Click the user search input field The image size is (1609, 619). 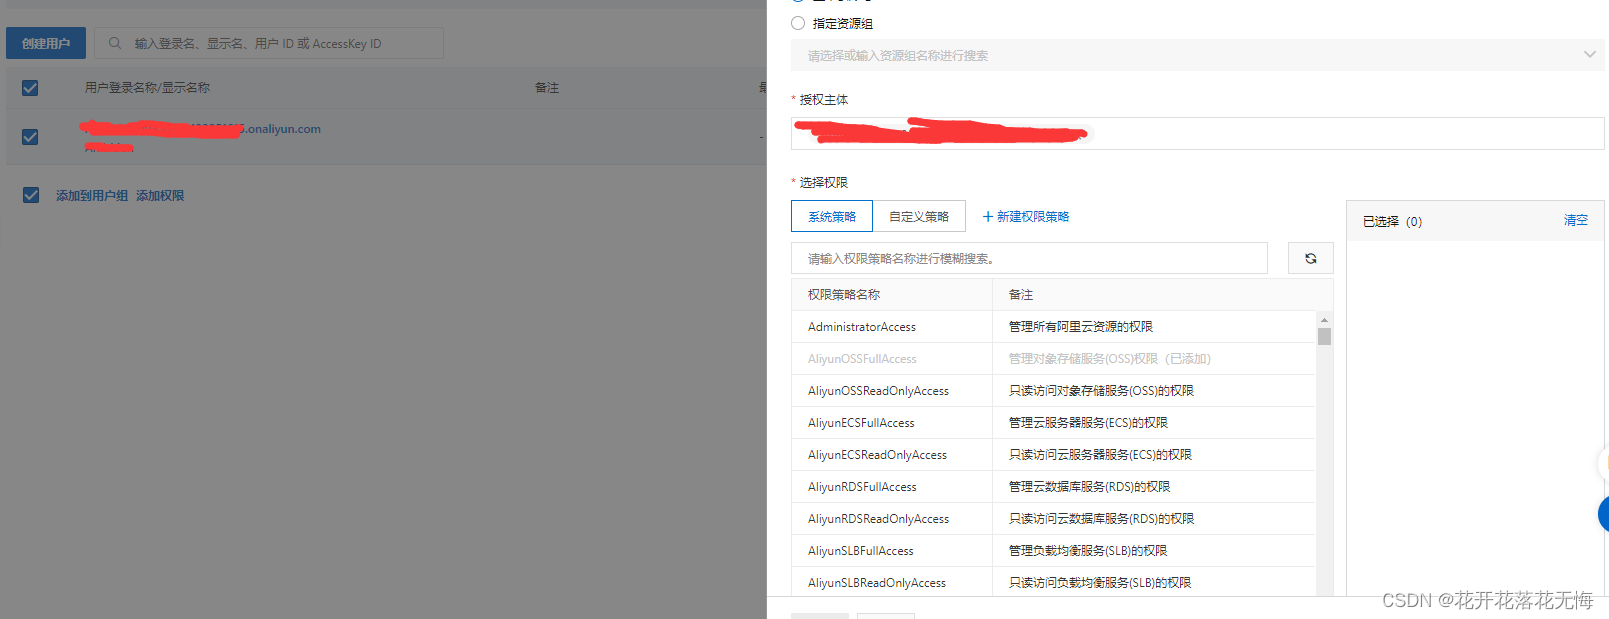click(x=269, y=43)
